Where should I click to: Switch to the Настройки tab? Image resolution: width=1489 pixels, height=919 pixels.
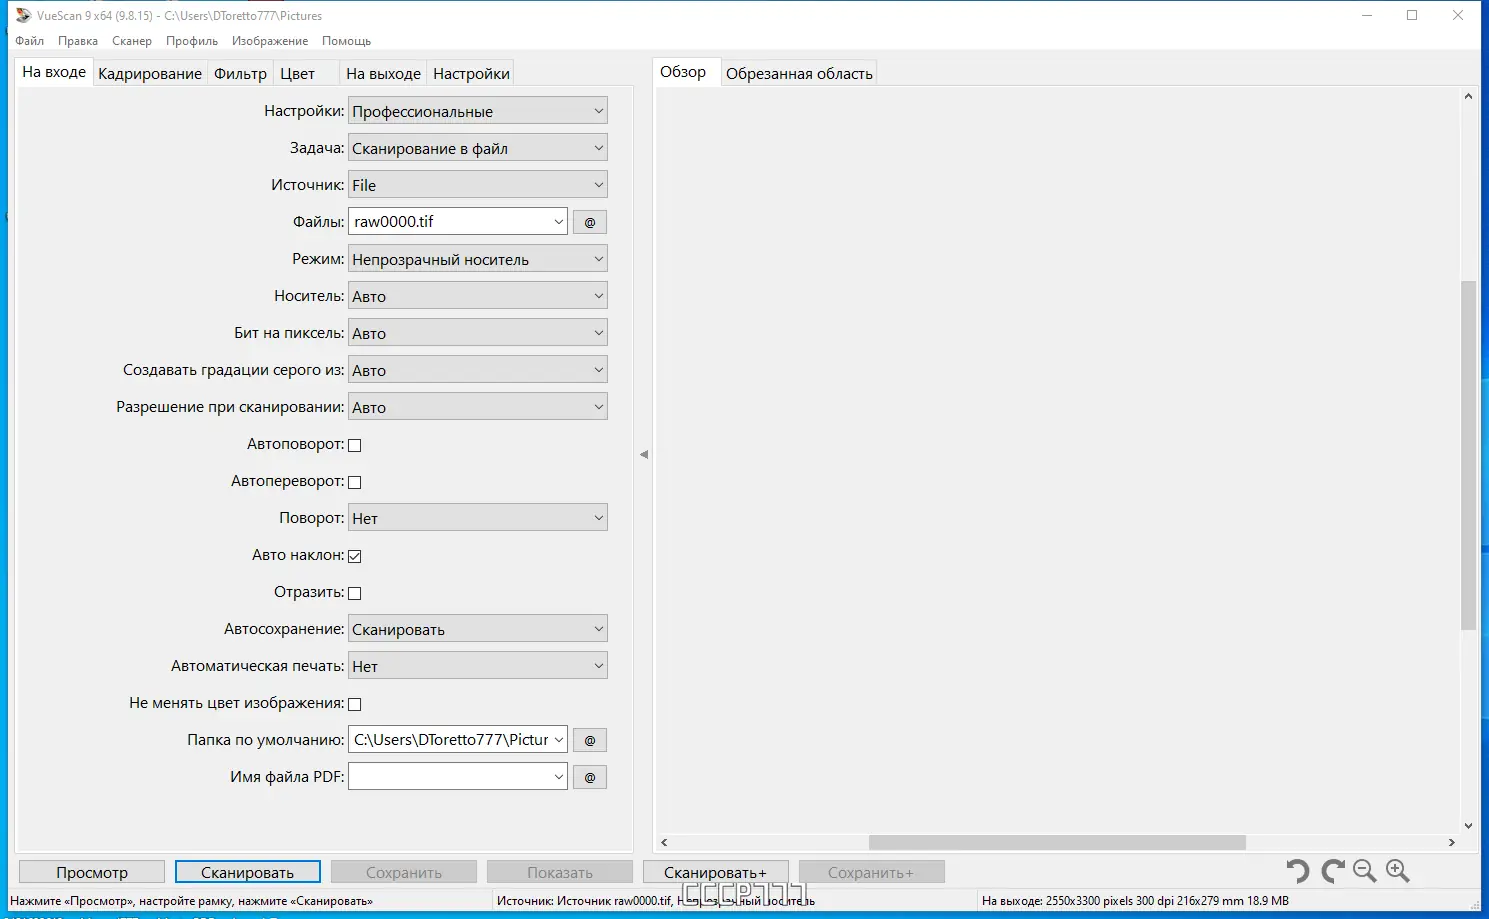coord(471,73)
